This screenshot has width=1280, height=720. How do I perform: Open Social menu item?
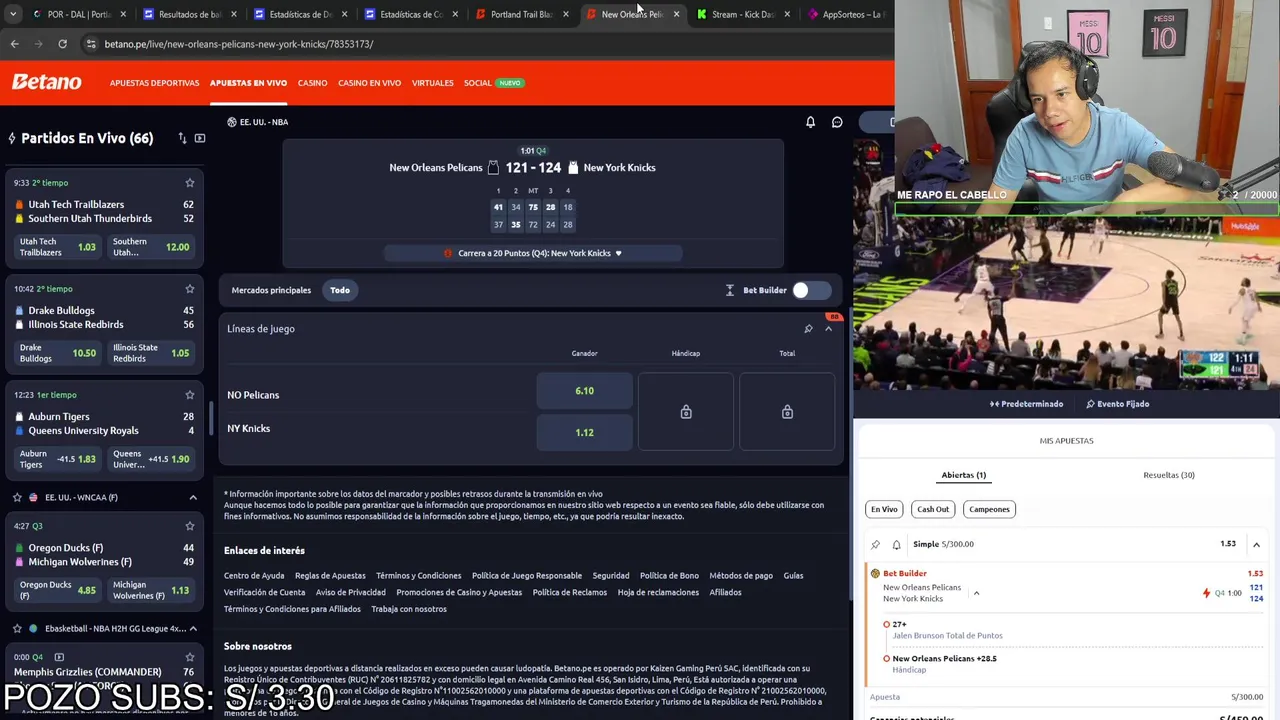point(478,83)
